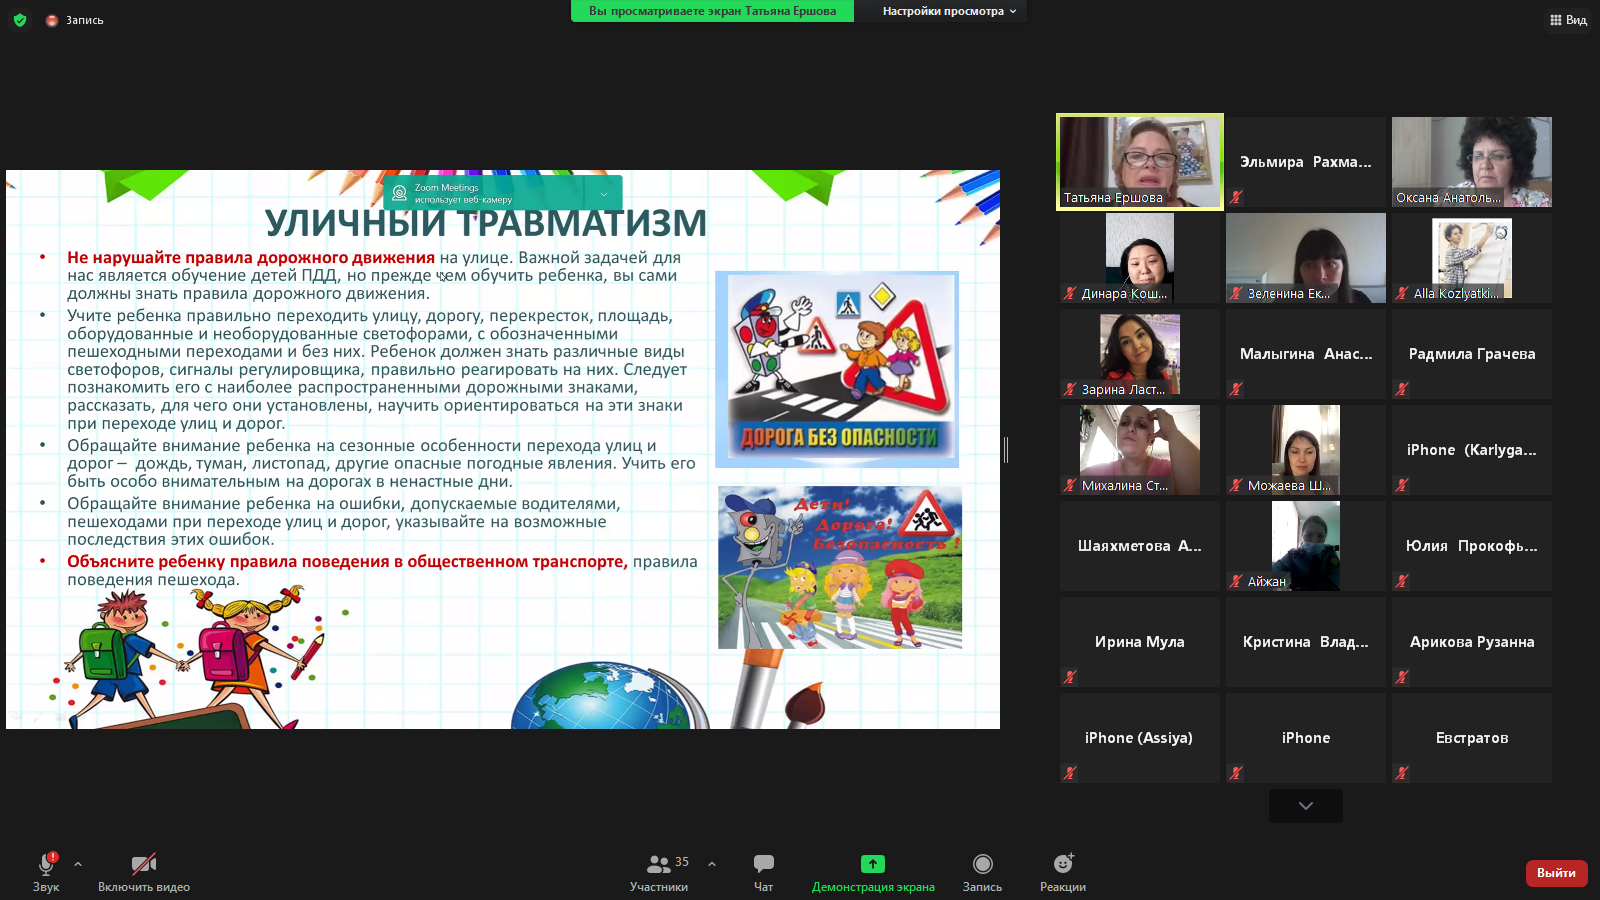Show more participants with down chevron

[1305, 806]
